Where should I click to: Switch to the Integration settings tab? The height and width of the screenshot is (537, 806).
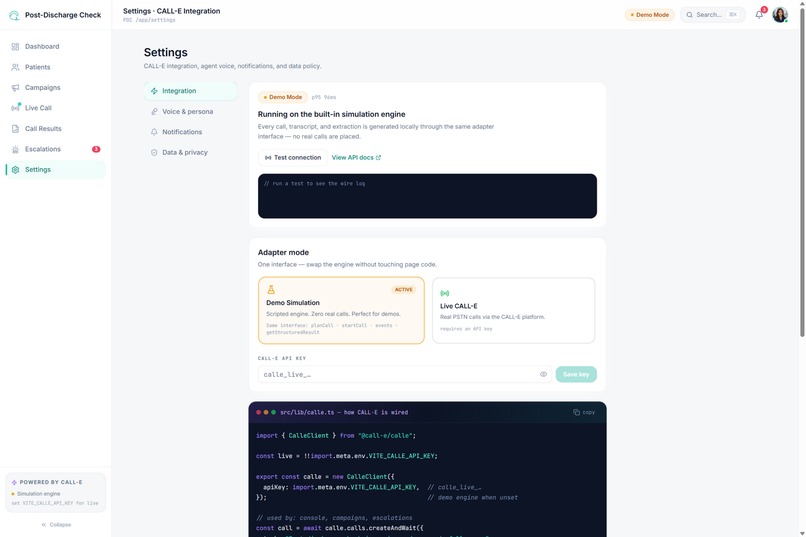coord(191,91)
